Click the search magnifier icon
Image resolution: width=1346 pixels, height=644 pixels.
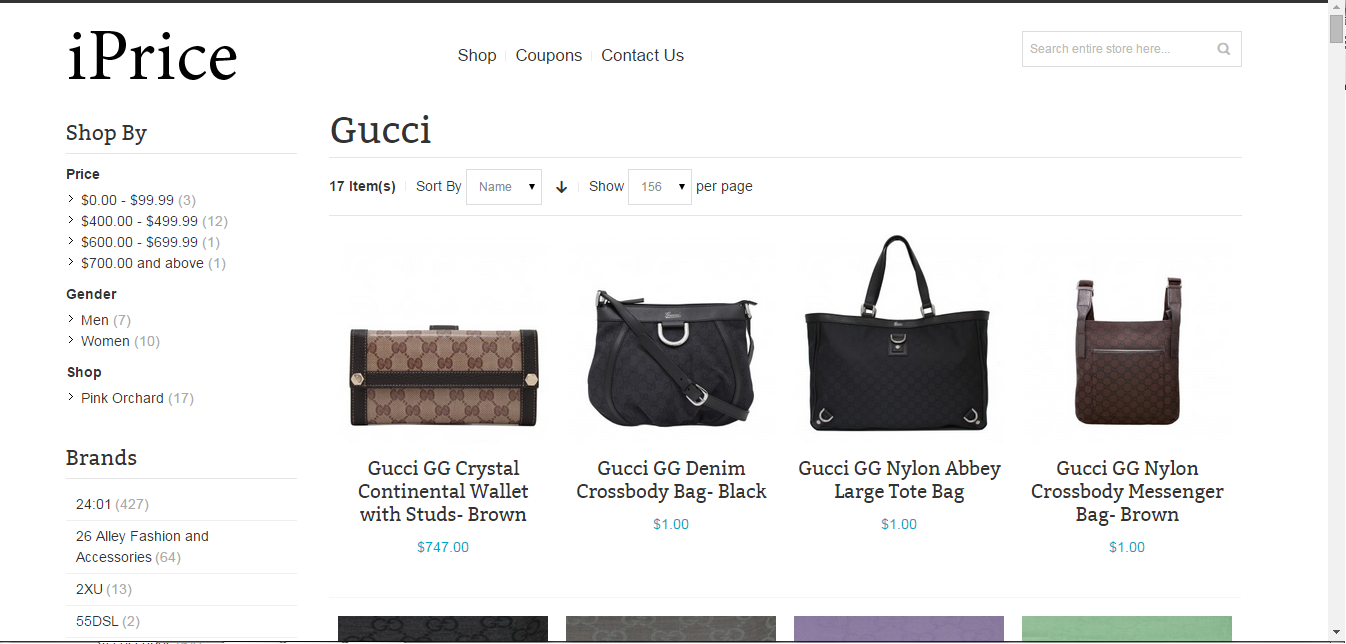[x=1223, y=49]
